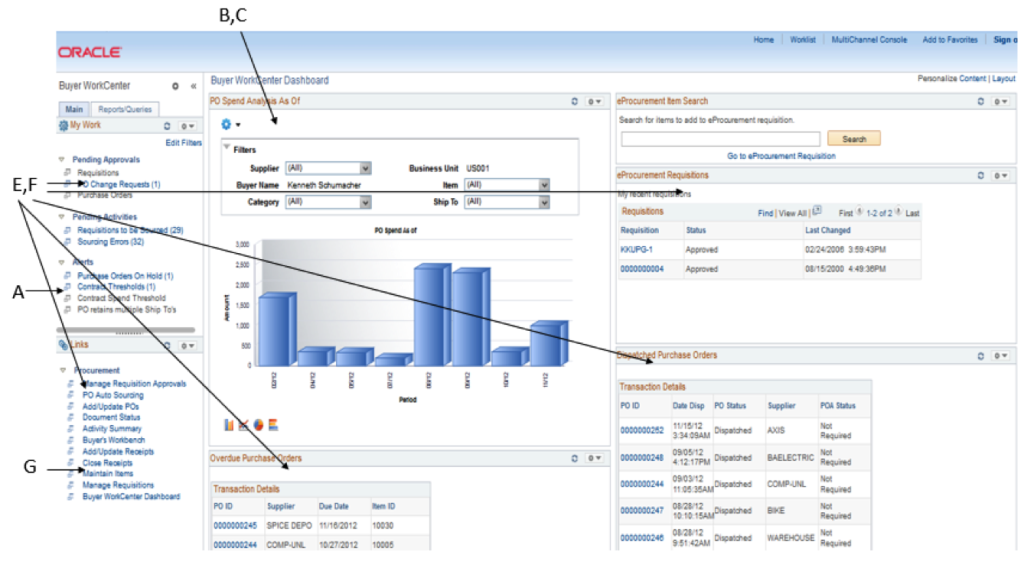The width and height of the screenshot is (1024, 571).
Task: Collapse the Filters section
Action: pos(226,150)
